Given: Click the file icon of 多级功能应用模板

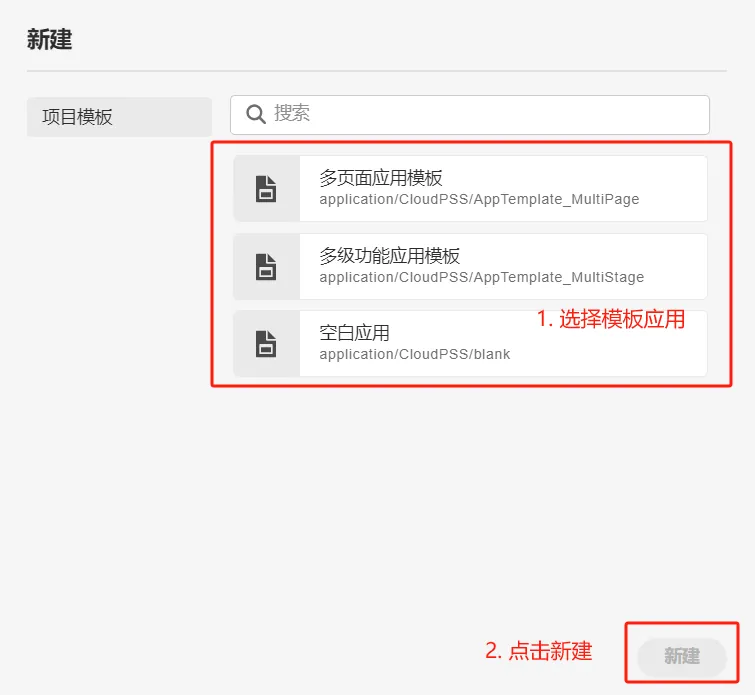Looking at the screenshot, I should coord(266,267).
